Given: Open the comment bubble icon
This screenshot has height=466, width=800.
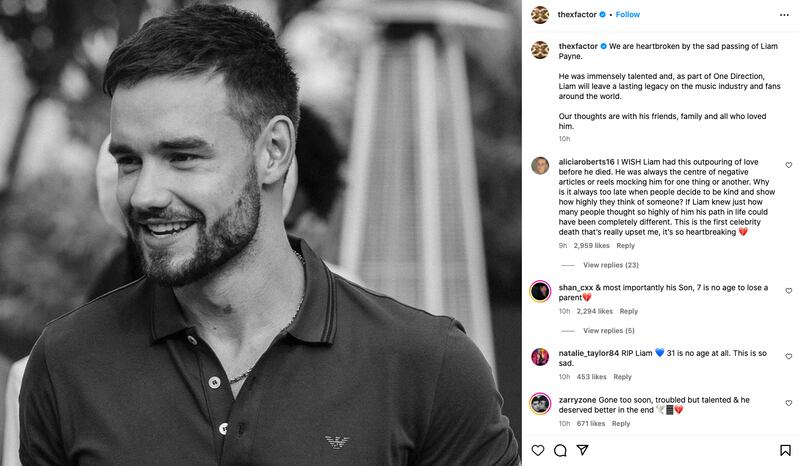Looking at the screenshot, I should (x=561, y=450).
